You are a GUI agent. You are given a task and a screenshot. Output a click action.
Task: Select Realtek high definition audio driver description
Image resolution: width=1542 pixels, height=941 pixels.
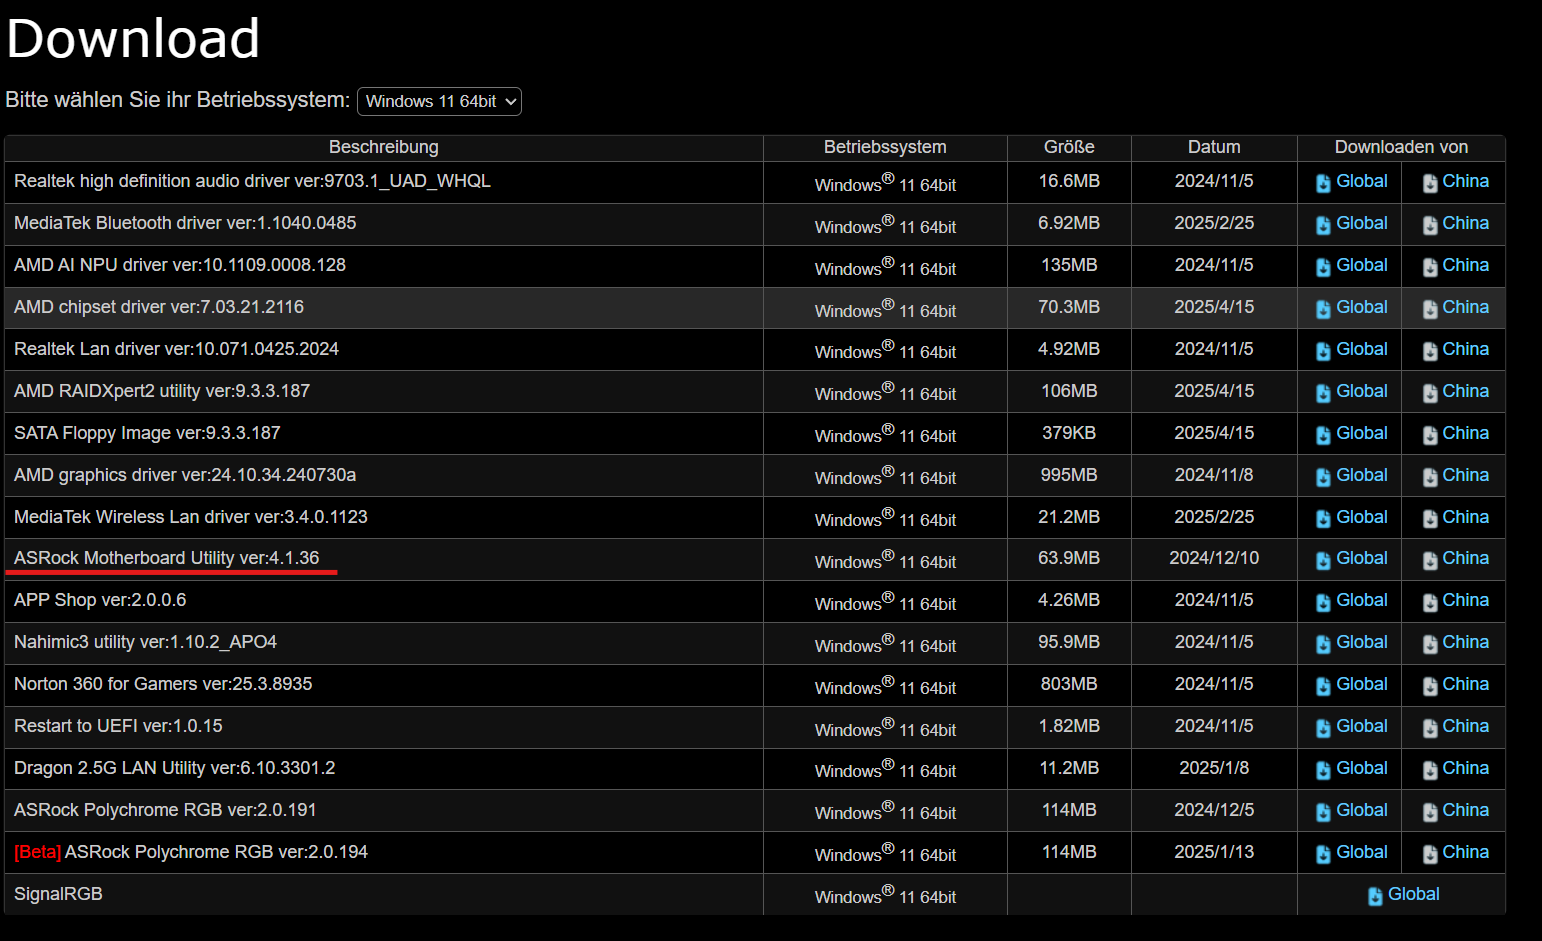[x=252, y=181]
